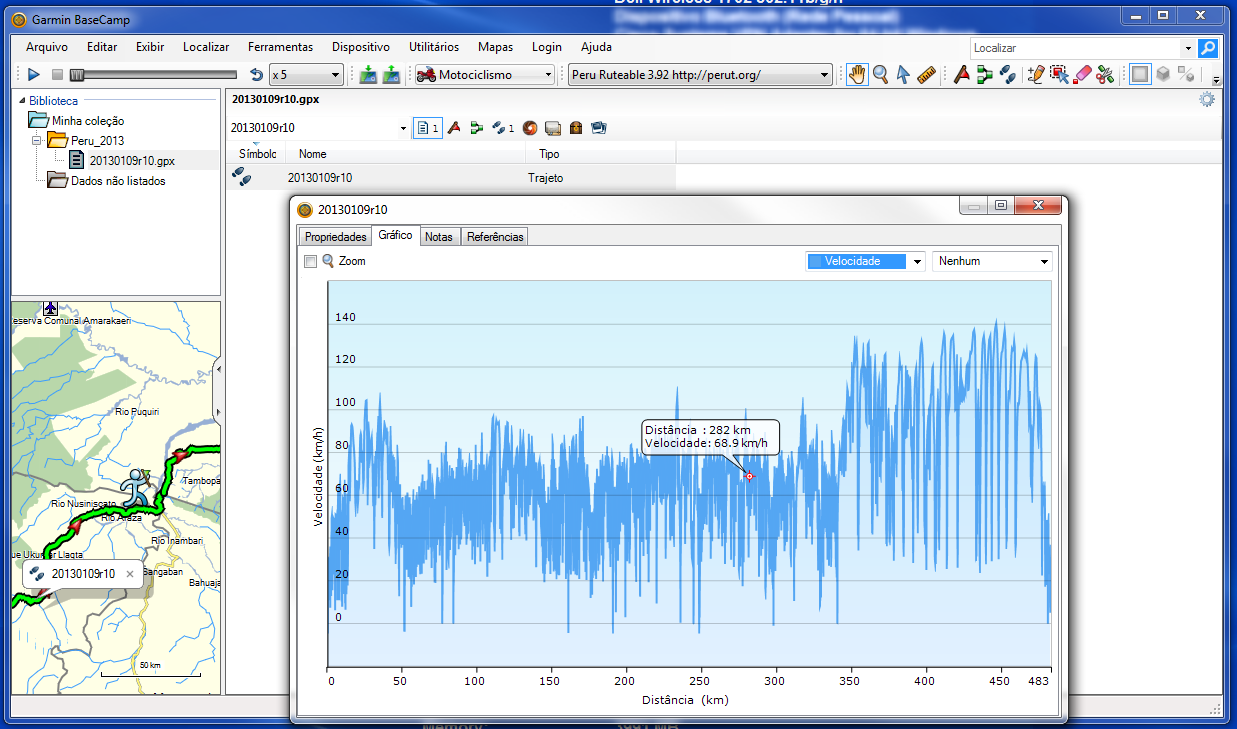The width and height of the screenshot is (1237, 729).
Task: Click the blue search magnifier button
Action: click(1208, 48)
